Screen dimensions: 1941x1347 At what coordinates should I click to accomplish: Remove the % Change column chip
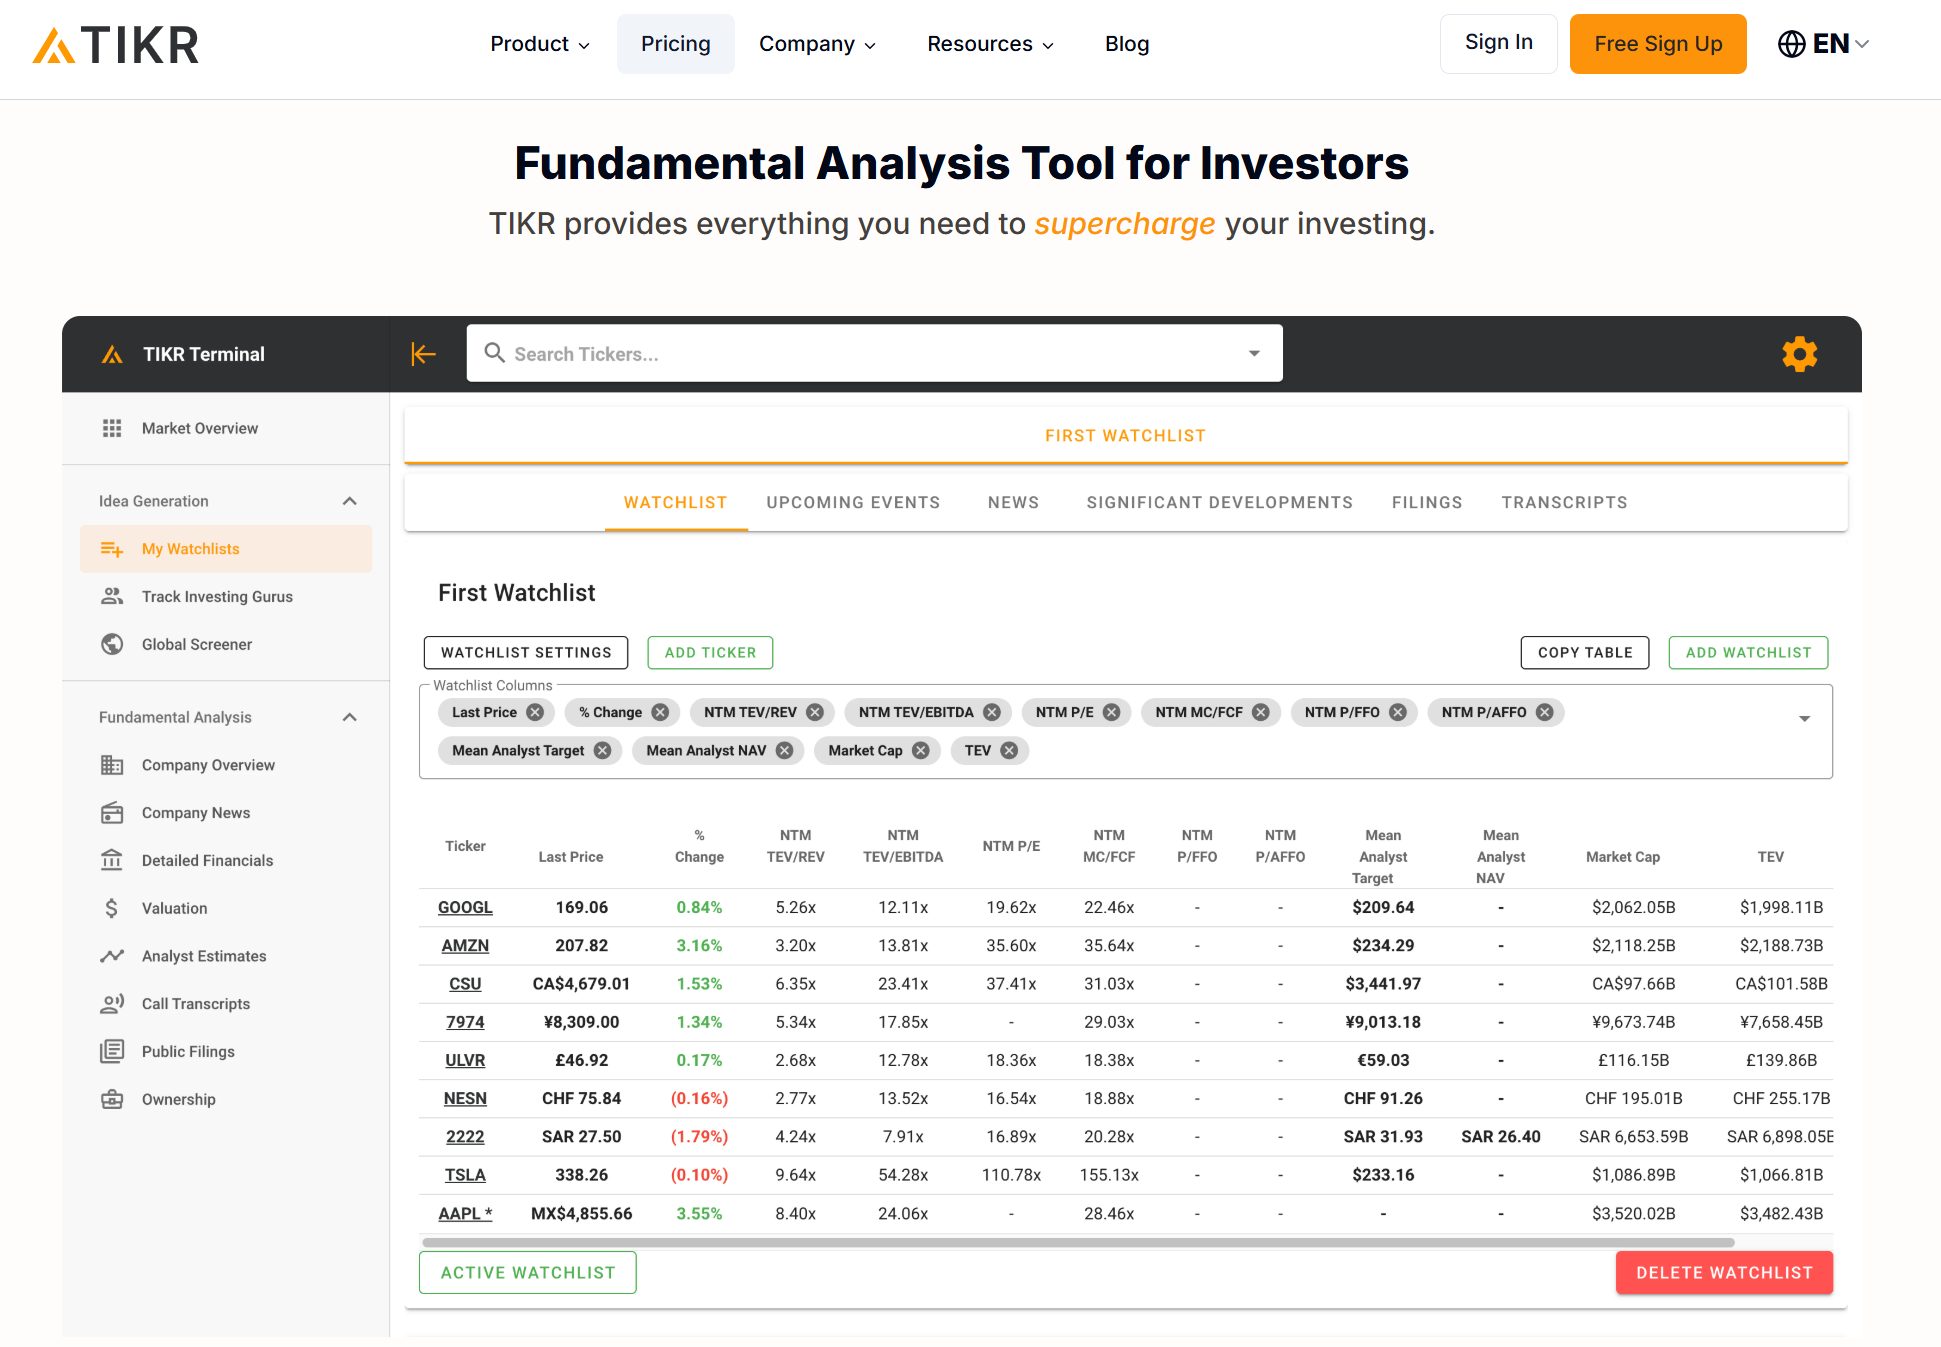pyautogui.click(x=661, y=712)
